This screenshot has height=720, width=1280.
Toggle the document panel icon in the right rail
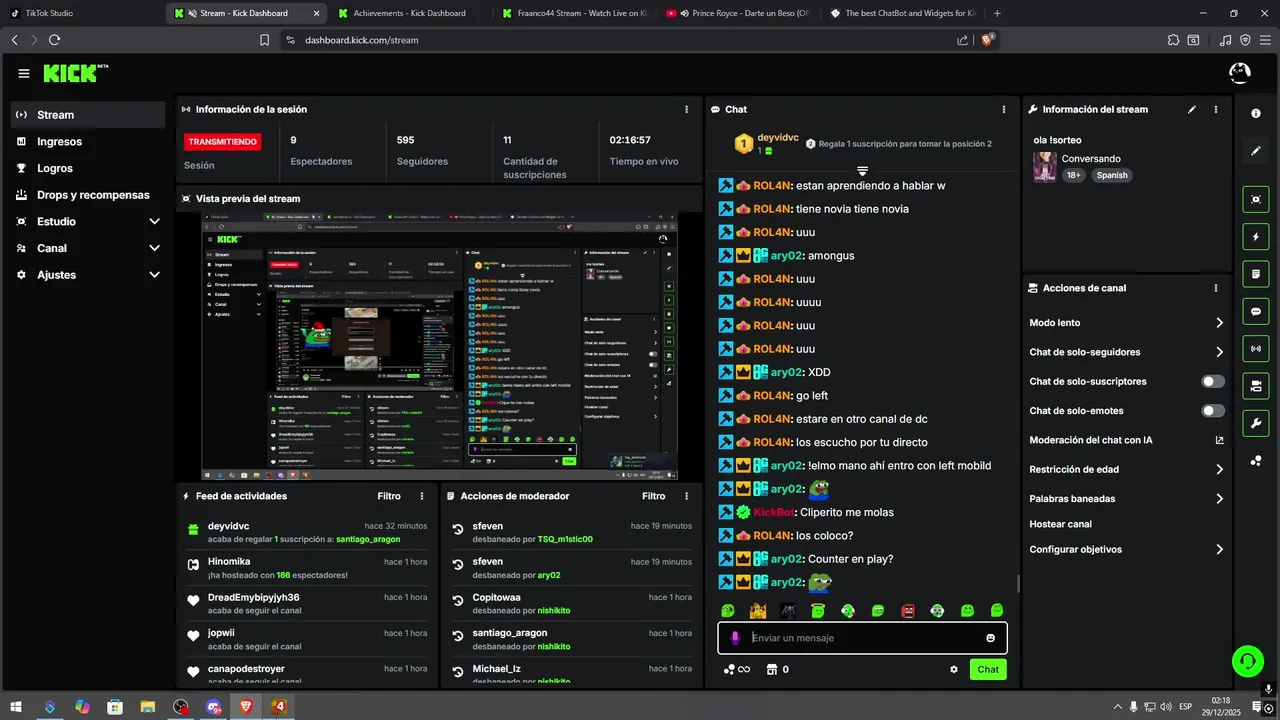point(1256,274)
